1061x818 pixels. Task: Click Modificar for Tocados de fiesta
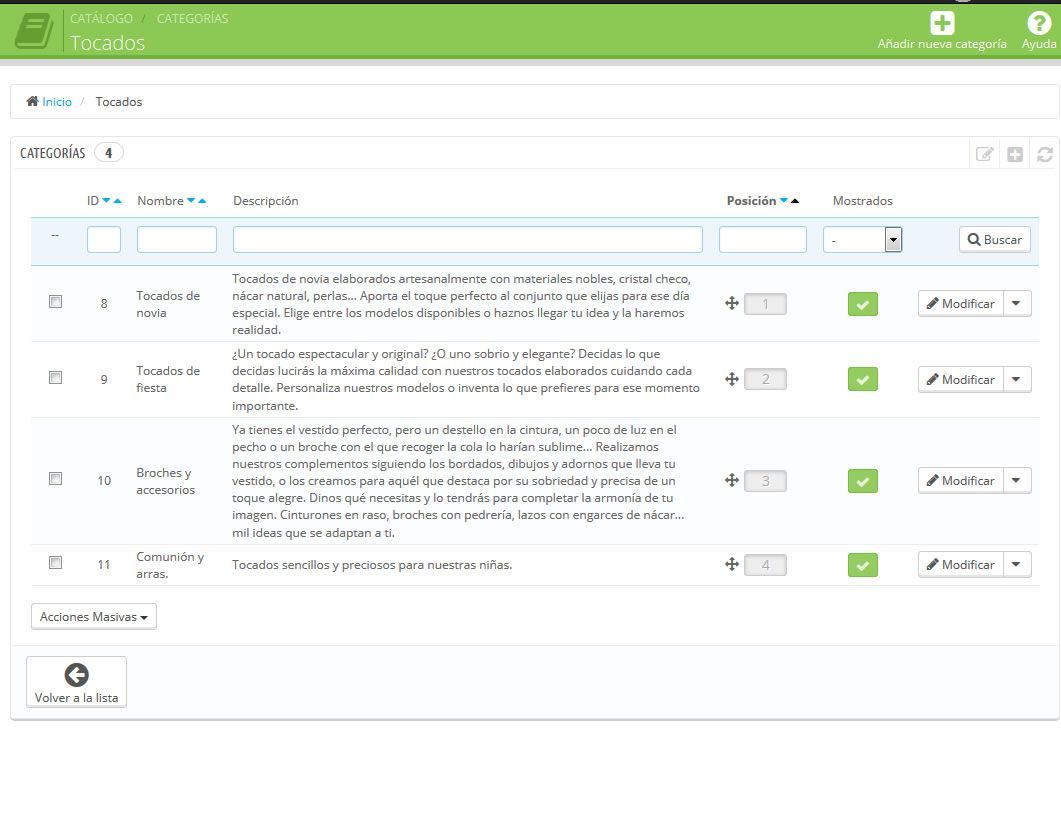pyautogui.click(x=960, y=379)
